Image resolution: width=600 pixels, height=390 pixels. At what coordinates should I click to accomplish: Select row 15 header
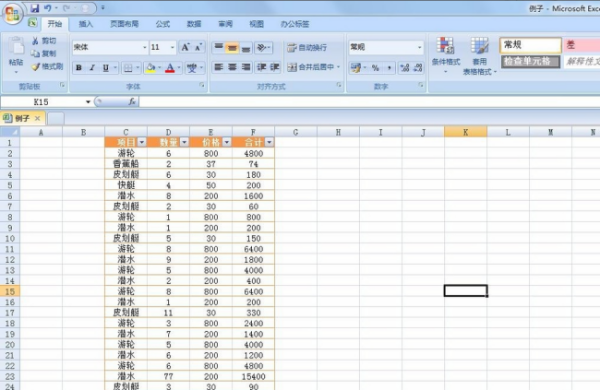10,291
